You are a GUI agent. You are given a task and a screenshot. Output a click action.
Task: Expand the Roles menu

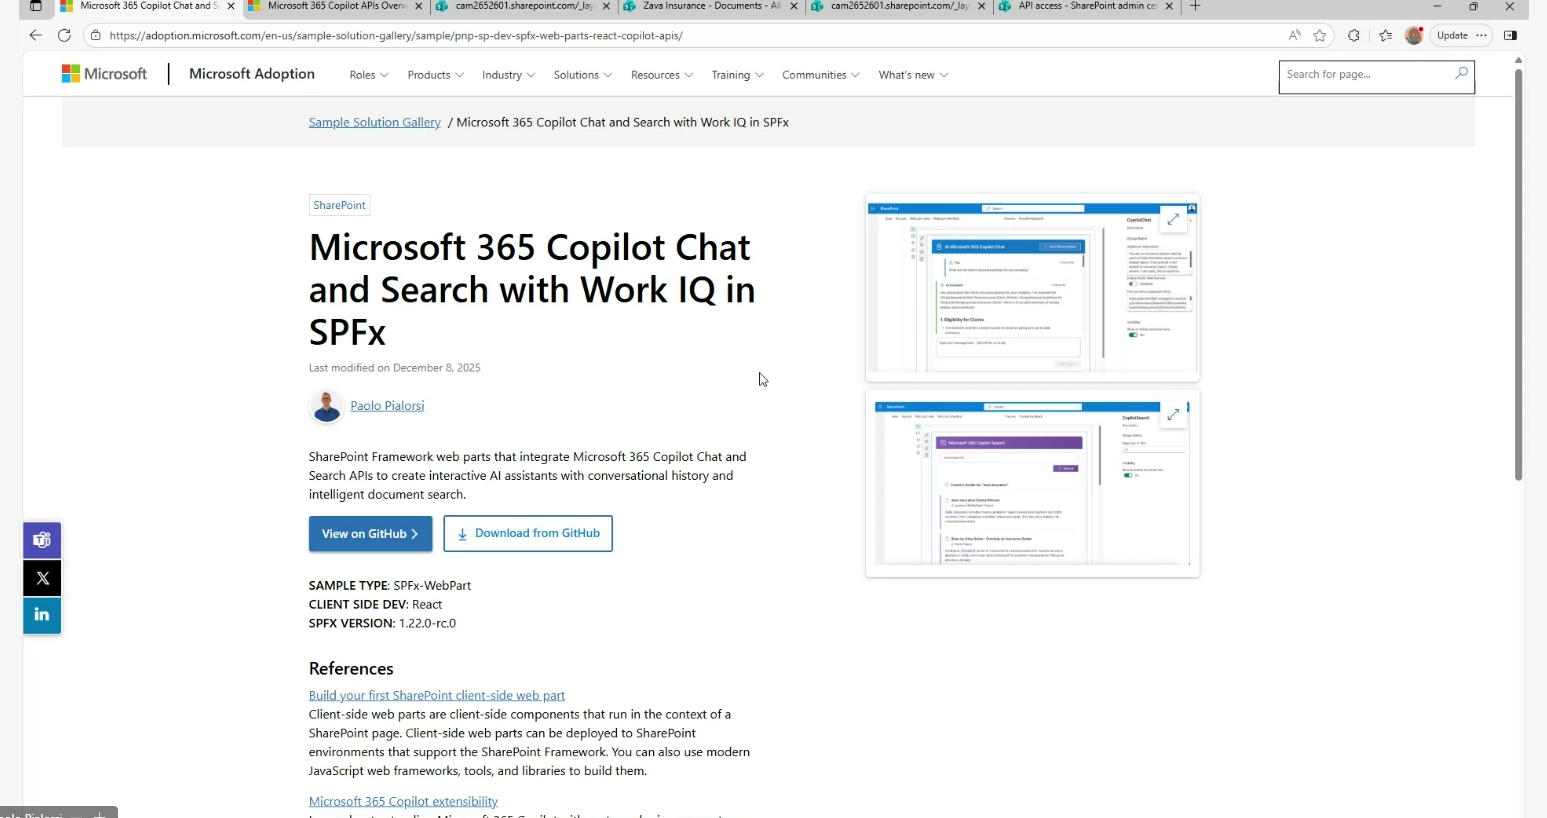point(369,75)
